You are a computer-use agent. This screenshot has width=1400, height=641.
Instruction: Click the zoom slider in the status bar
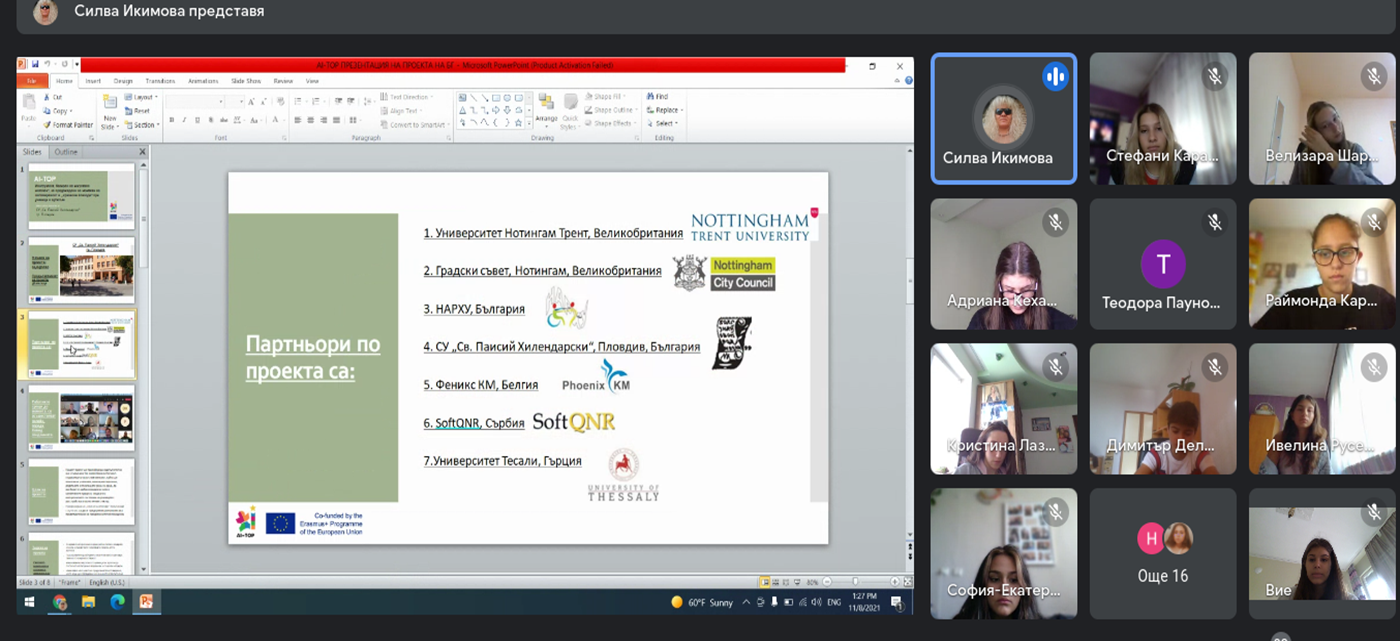(855, 582)
